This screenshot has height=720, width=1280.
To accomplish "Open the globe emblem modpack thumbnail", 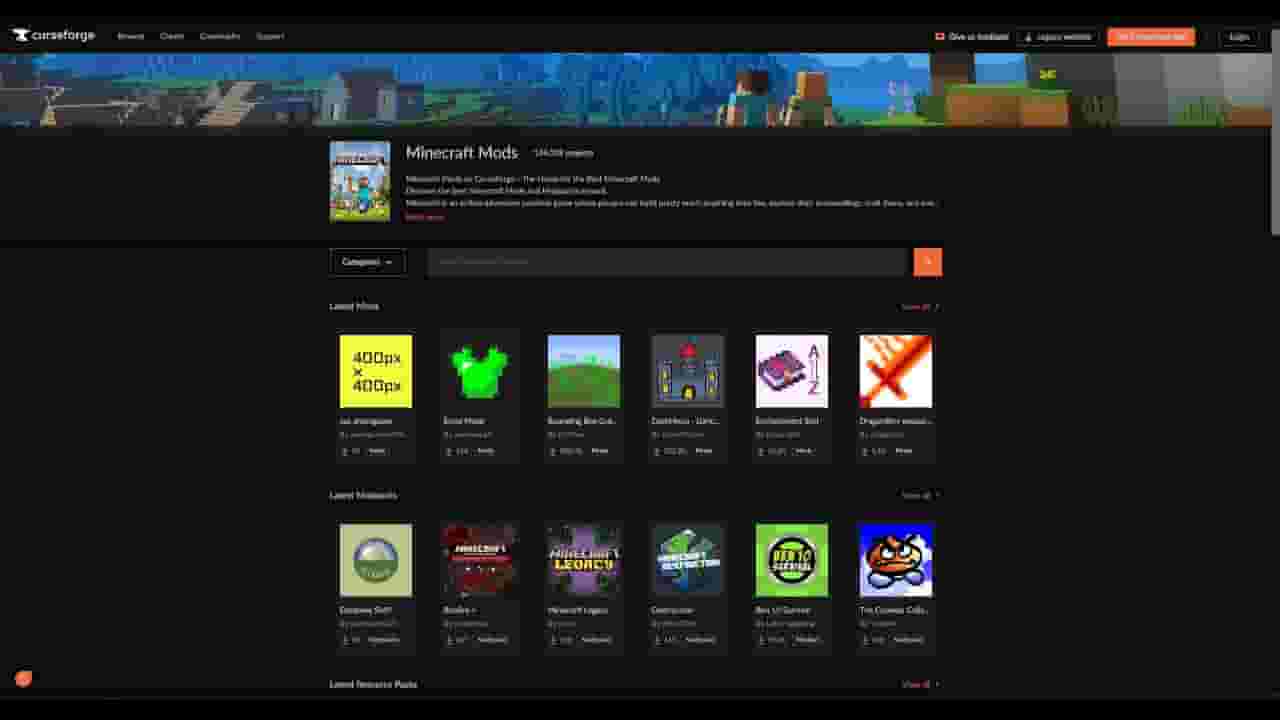I will point(376,560).
